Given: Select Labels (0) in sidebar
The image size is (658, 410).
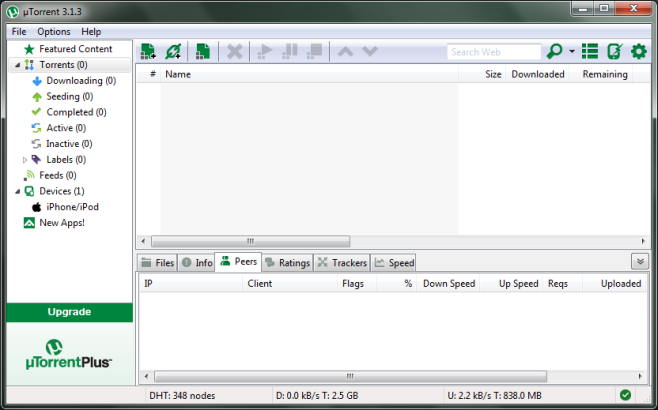Looking at the screenshot, I should click(x=66, y=159).
